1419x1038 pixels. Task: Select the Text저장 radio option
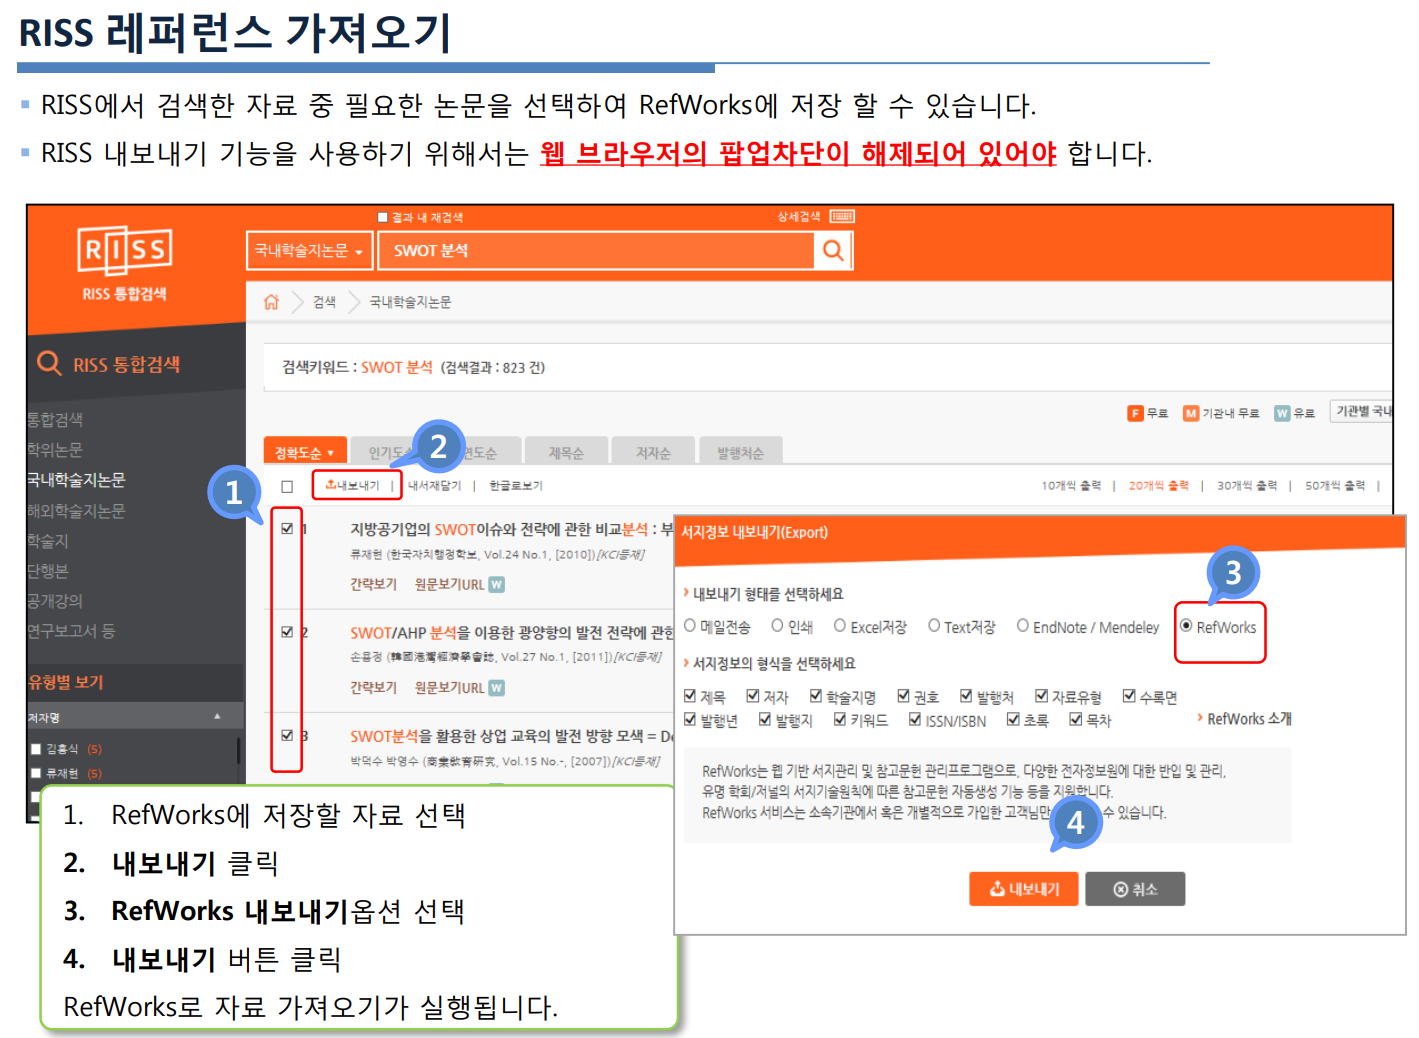[x=934, y=626]
